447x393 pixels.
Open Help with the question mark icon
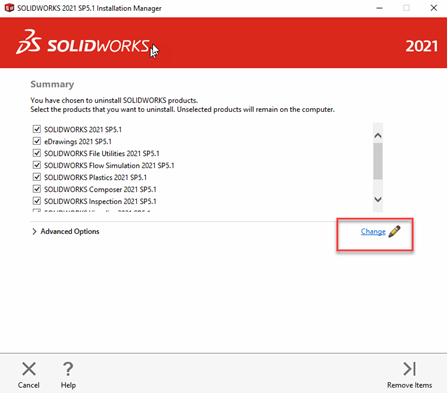tap(68, 369)
